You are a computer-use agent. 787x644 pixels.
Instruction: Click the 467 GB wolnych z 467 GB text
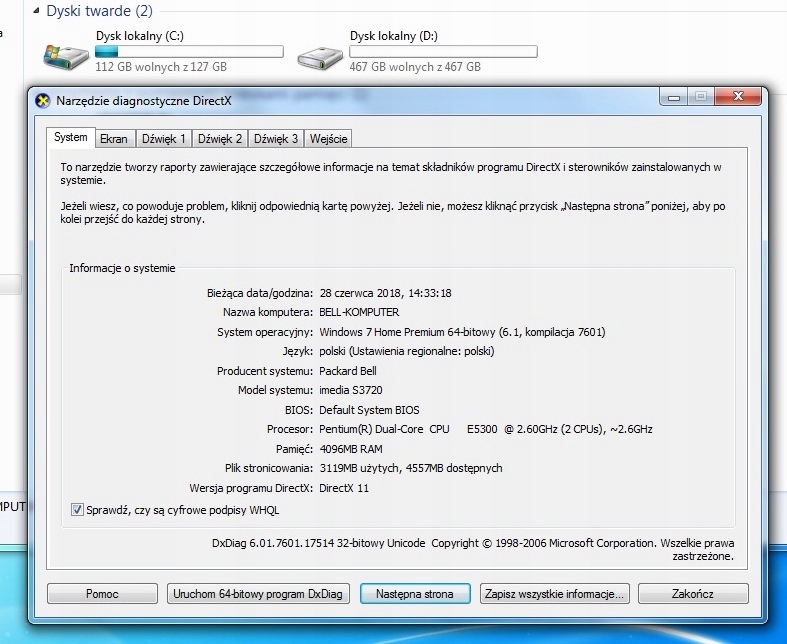pyautogui.click(x=415, y=67)
